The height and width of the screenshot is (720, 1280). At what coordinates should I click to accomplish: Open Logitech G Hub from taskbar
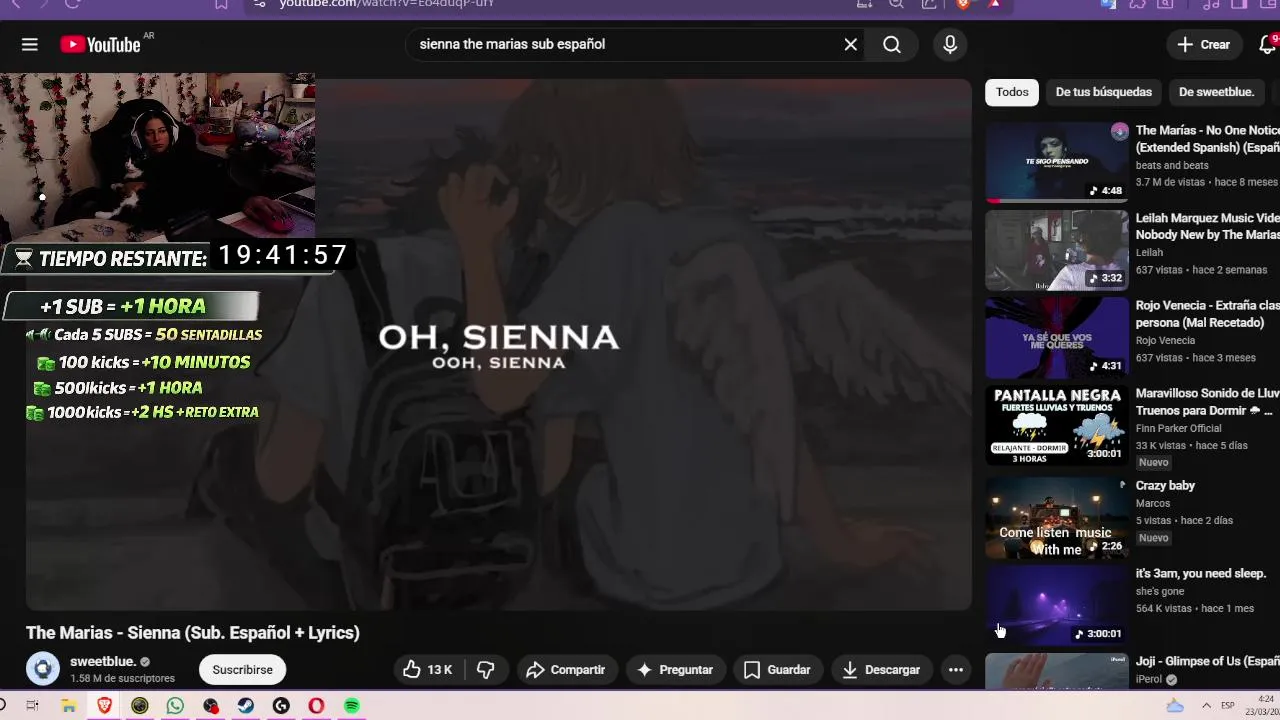click(x=281, y=706)
